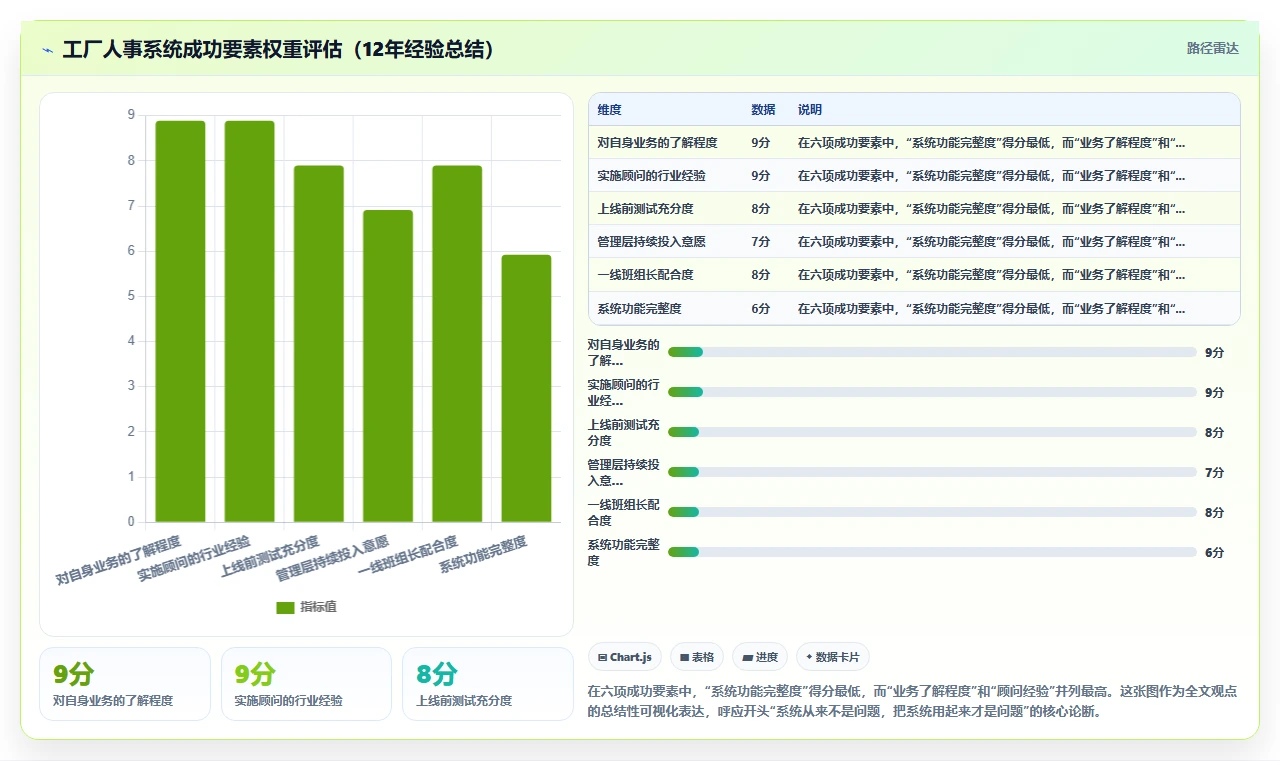Screen dimensions: 1280x761
Task: Select table row 实施顾问的行业经验
Action: pyautogui.click(x=914, y=176)
